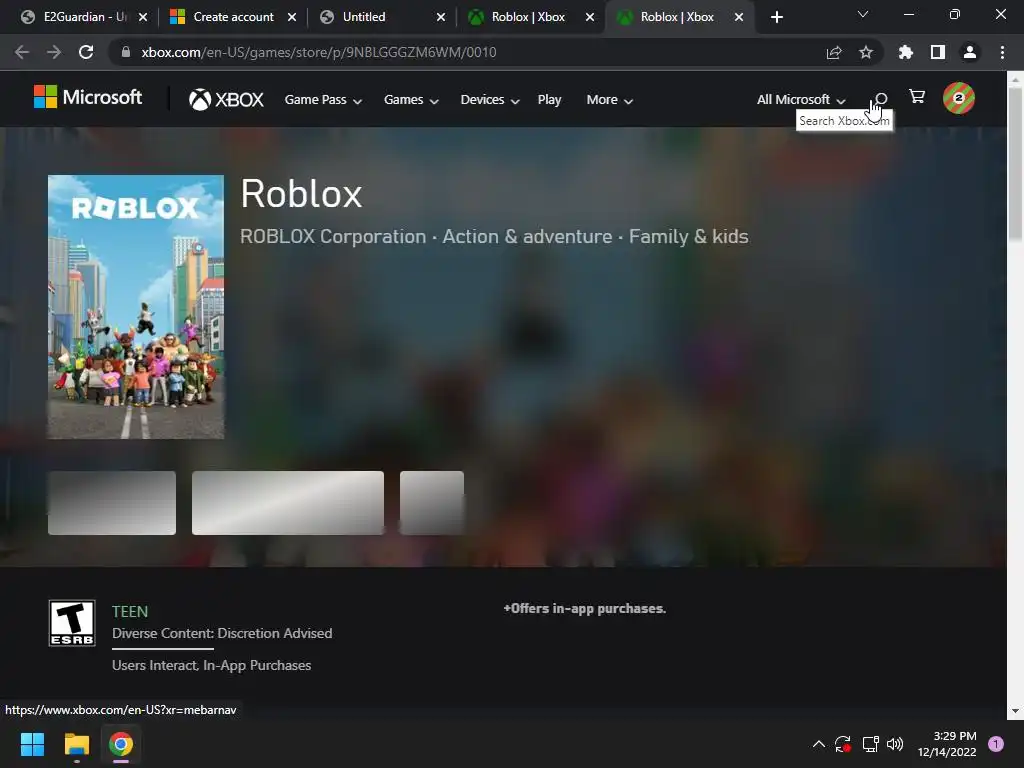Open the shopping cart
This screenshot has height=768, width=1024.
[x=916, y=97]
